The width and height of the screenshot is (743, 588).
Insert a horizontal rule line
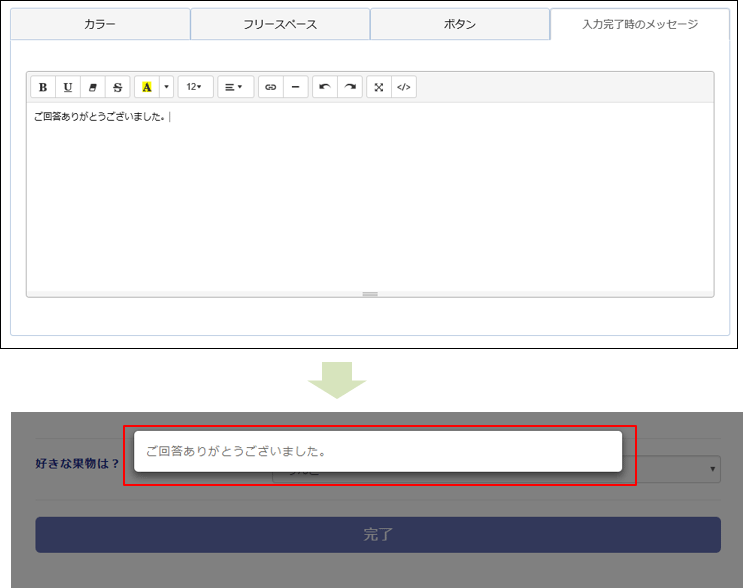coord(295,87)
